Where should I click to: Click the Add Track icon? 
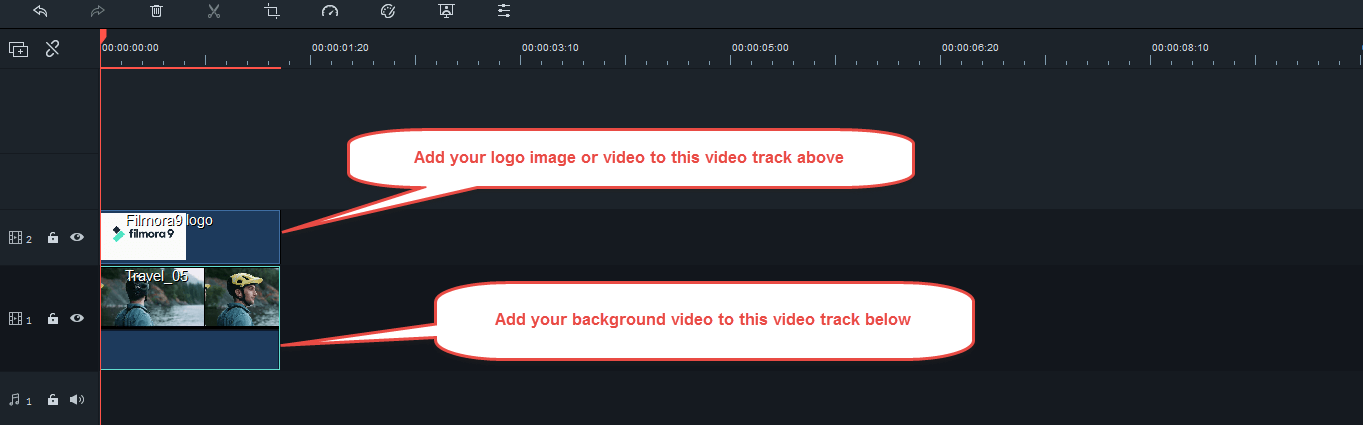pos(18,48)
